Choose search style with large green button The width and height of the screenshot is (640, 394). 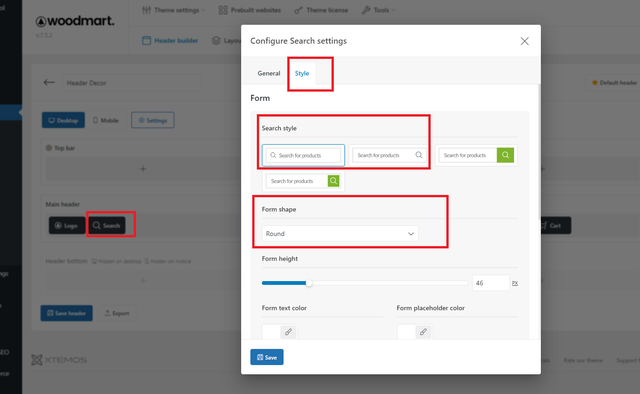(x=476, y=155)
